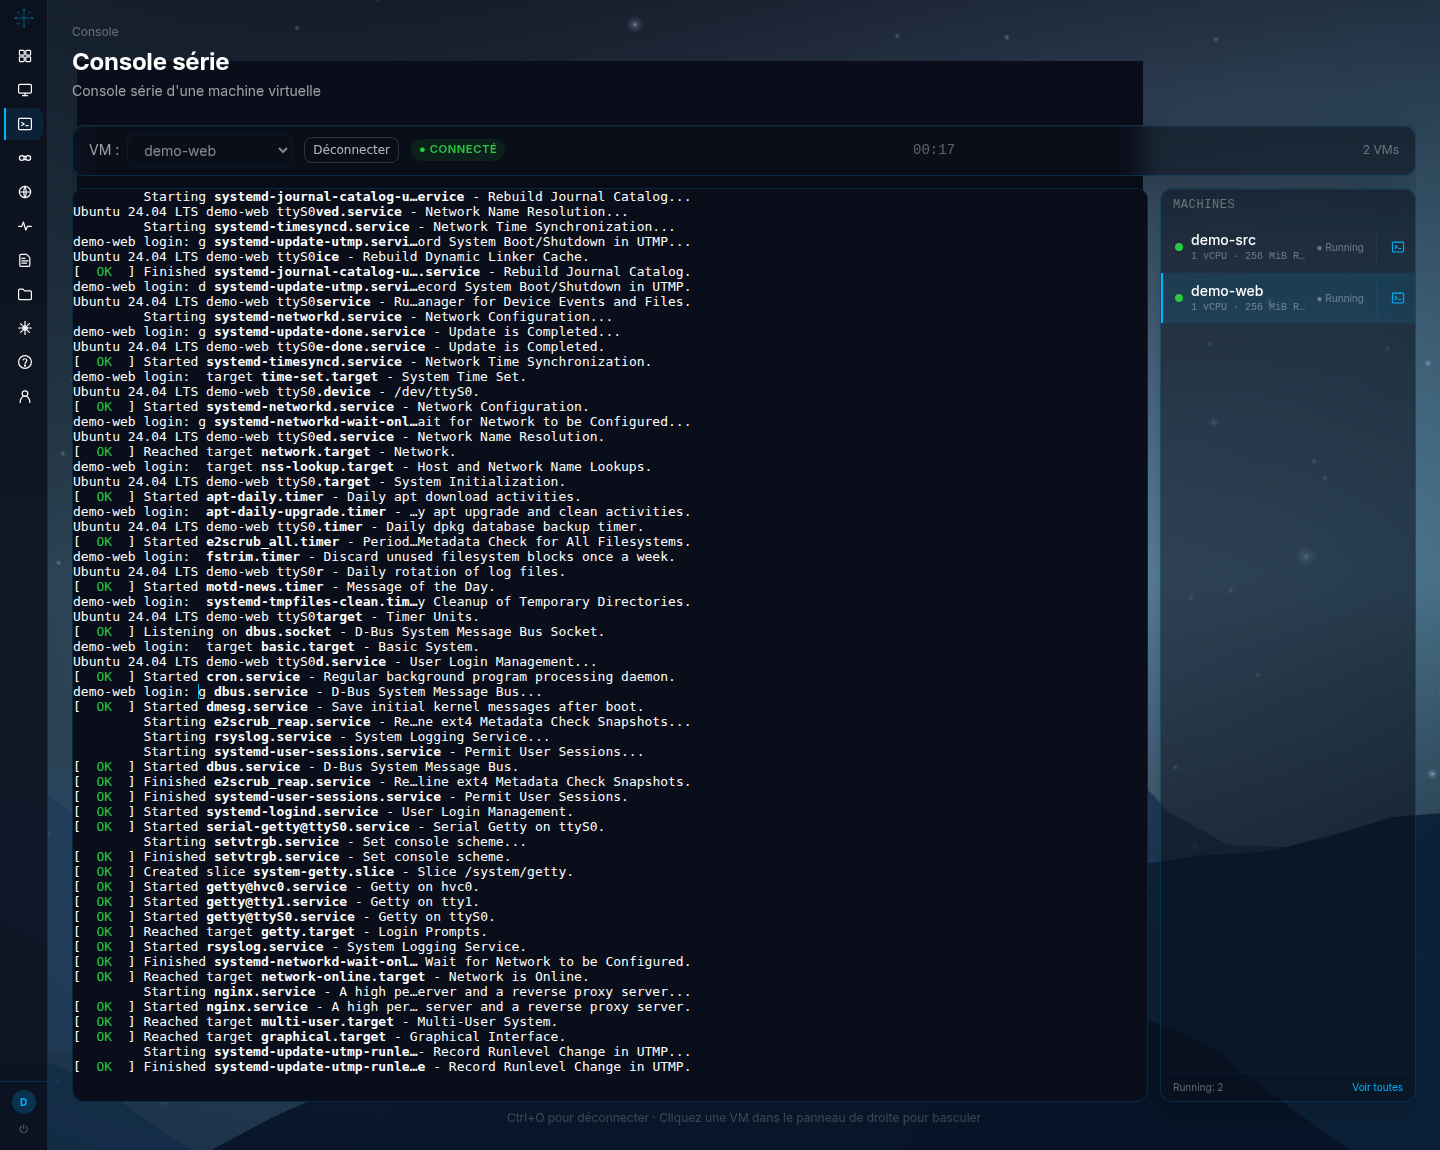Screen dimensions: 1440x1150
Task: Click the power icon at sidebar bottom
Action: (23, 1129)
